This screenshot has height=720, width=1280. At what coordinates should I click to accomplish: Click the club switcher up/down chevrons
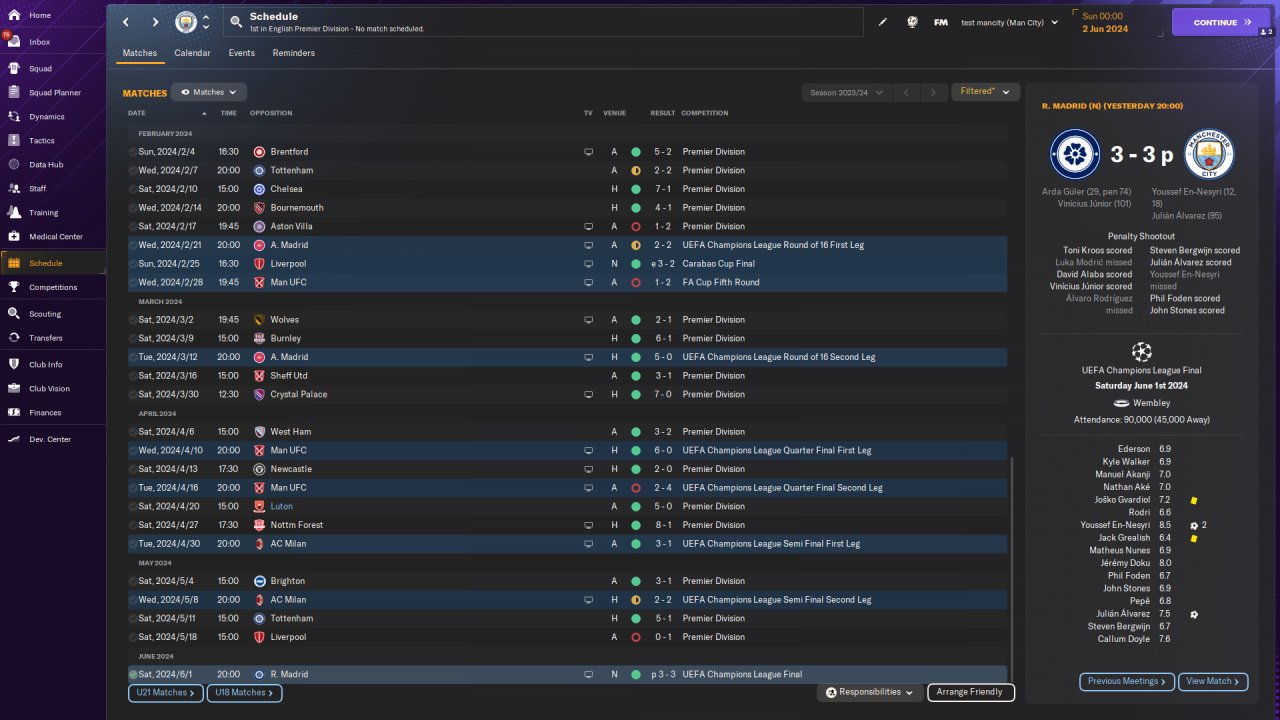[x=206, y=22]
